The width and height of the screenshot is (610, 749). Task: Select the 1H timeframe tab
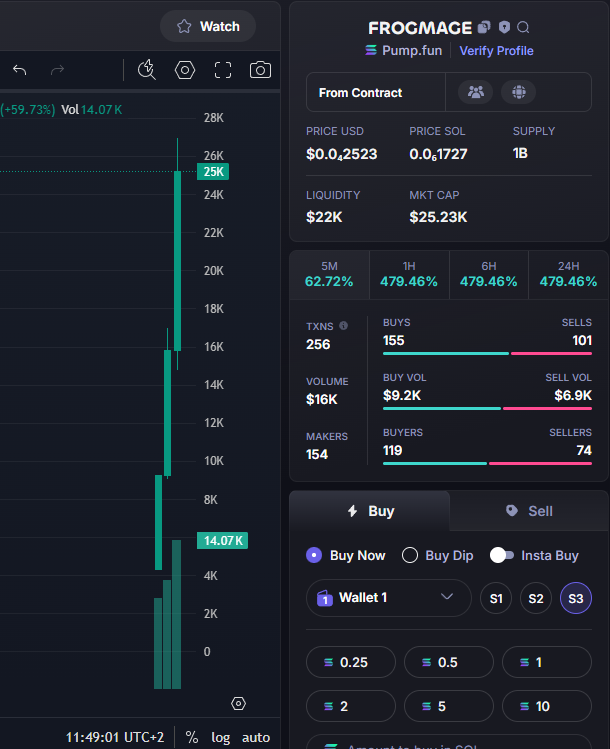(x=409, y=275)
